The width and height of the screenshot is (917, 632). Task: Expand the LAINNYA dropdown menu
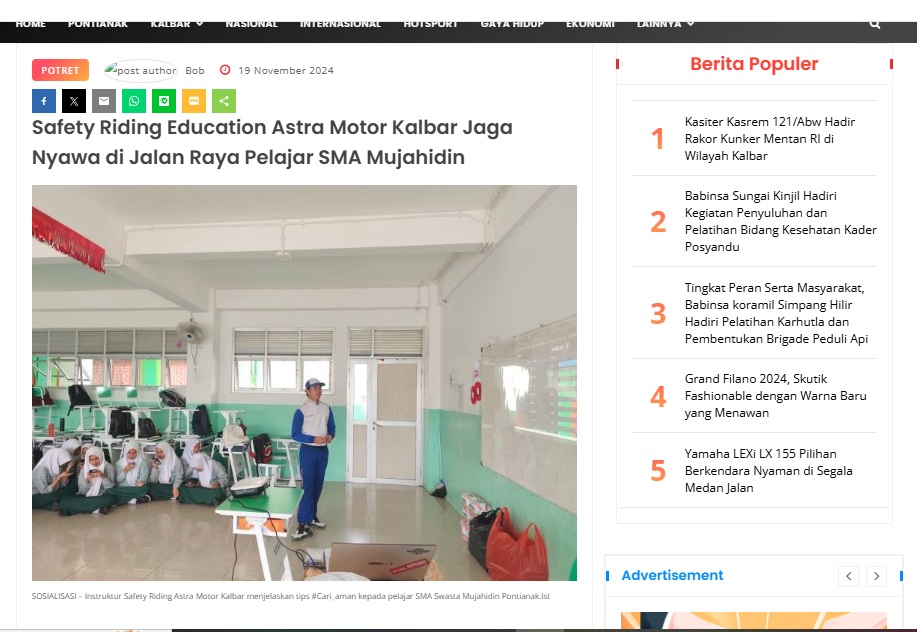666,24
